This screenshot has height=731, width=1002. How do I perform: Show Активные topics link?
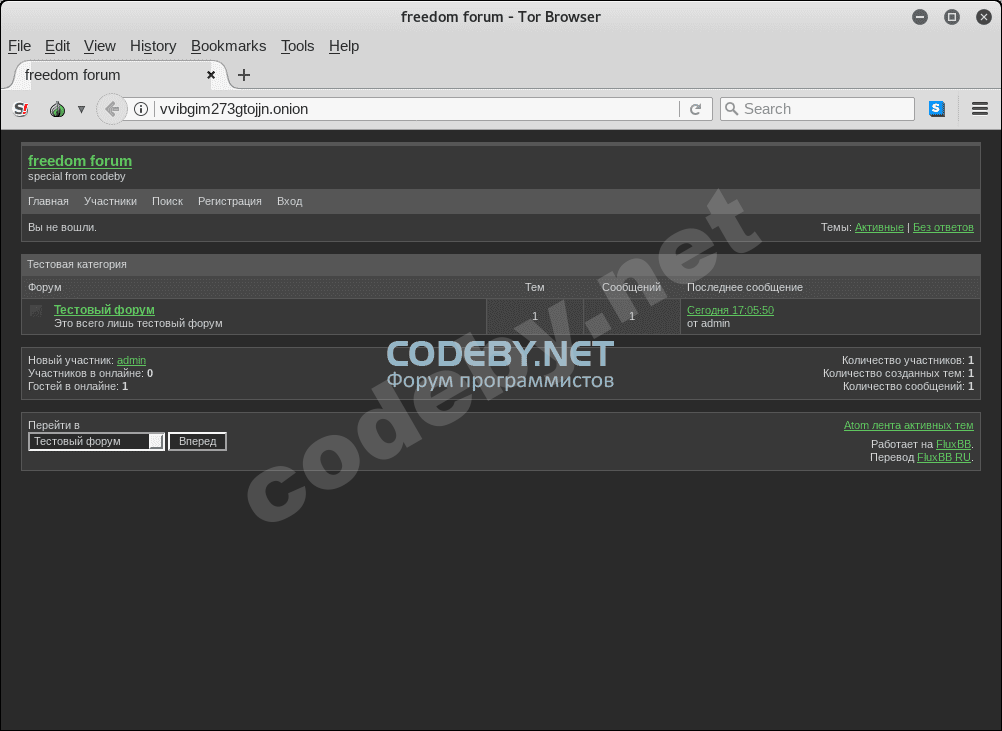coord(879,227)
